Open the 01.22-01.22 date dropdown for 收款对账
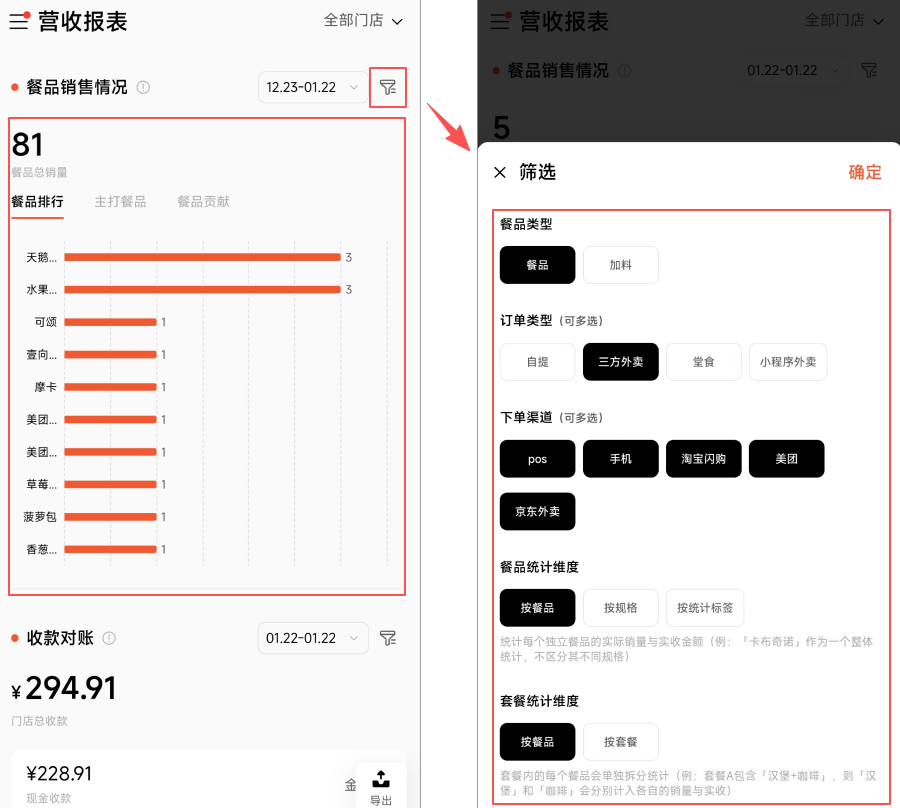This screenshot has height=808, width=900. (312, 638)
